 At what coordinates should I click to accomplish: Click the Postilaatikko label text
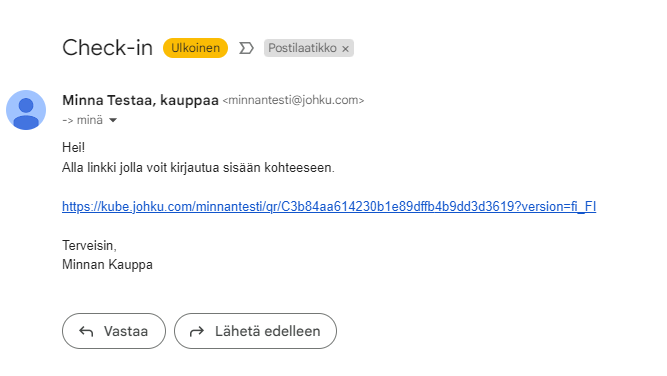302,48
